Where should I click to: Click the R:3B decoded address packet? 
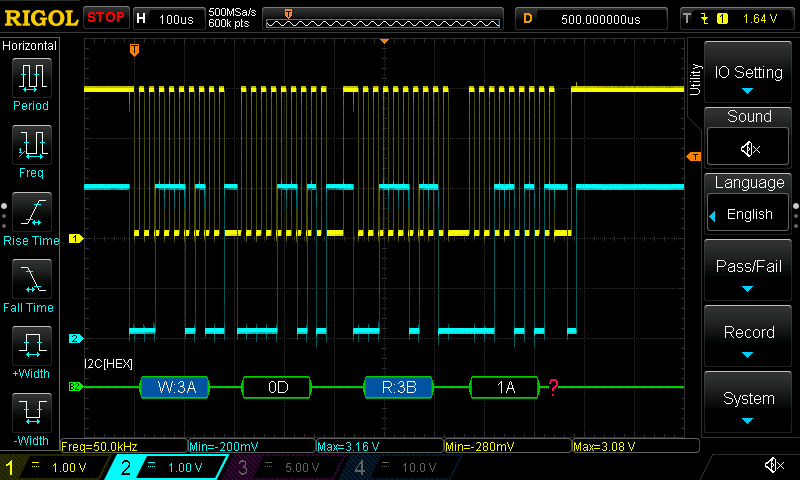pos(398,387)
